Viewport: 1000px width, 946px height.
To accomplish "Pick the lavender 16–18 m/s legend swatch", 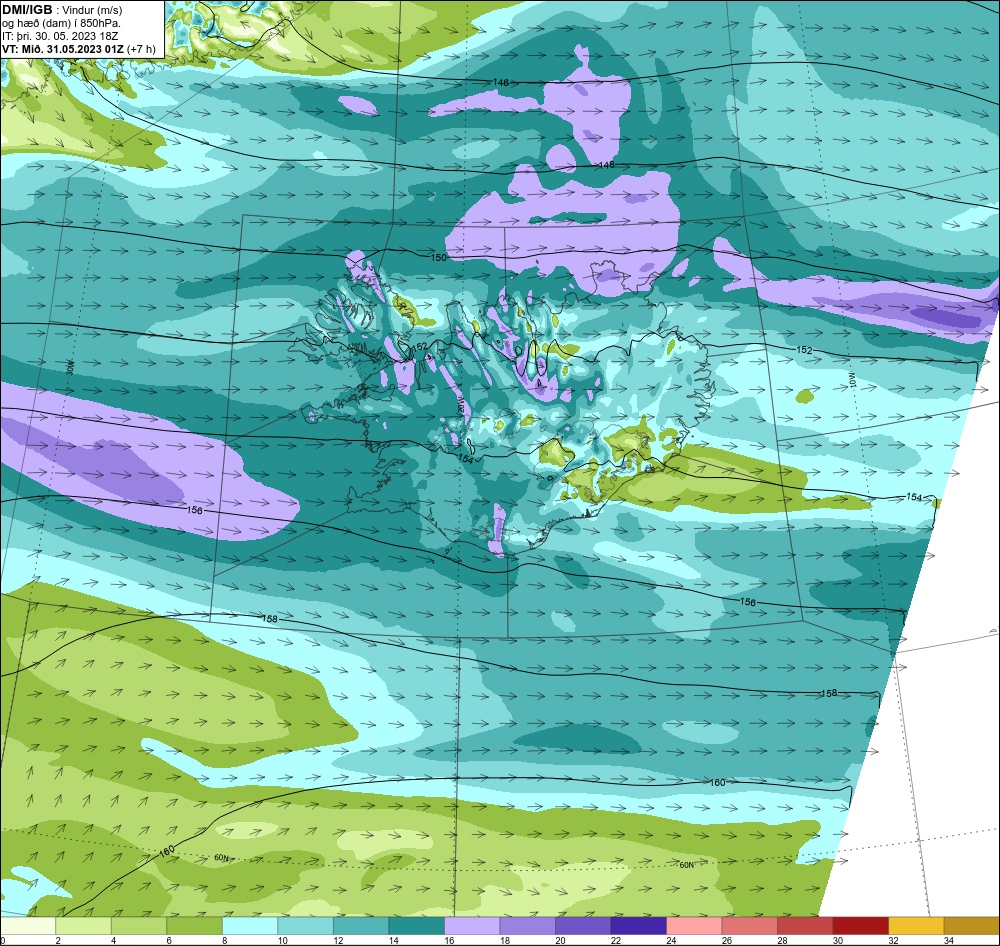I will coord(472,926).
